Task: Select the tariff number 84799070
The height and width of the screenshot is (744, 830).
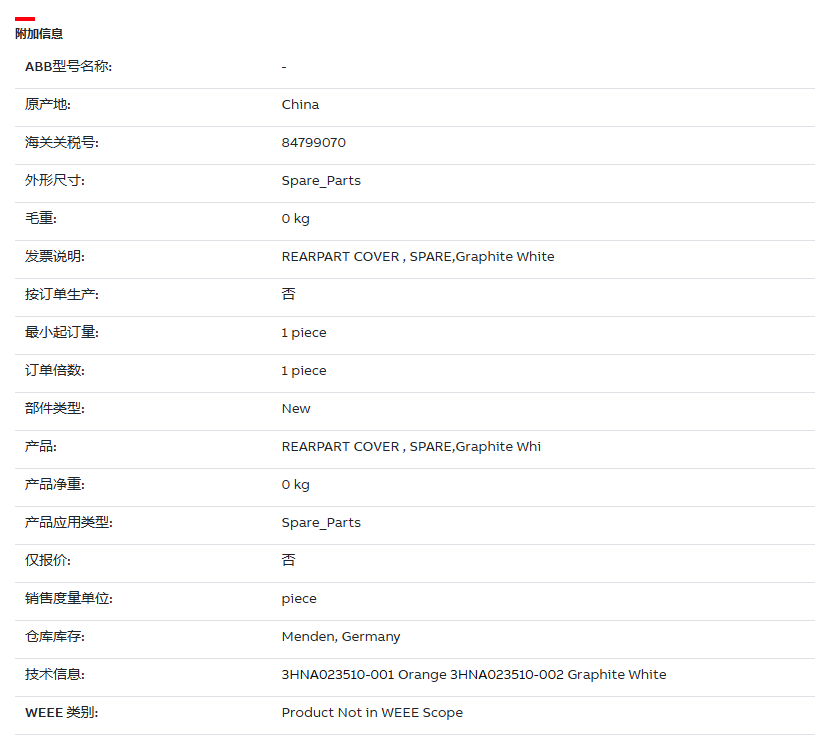Action: point(313,143)
